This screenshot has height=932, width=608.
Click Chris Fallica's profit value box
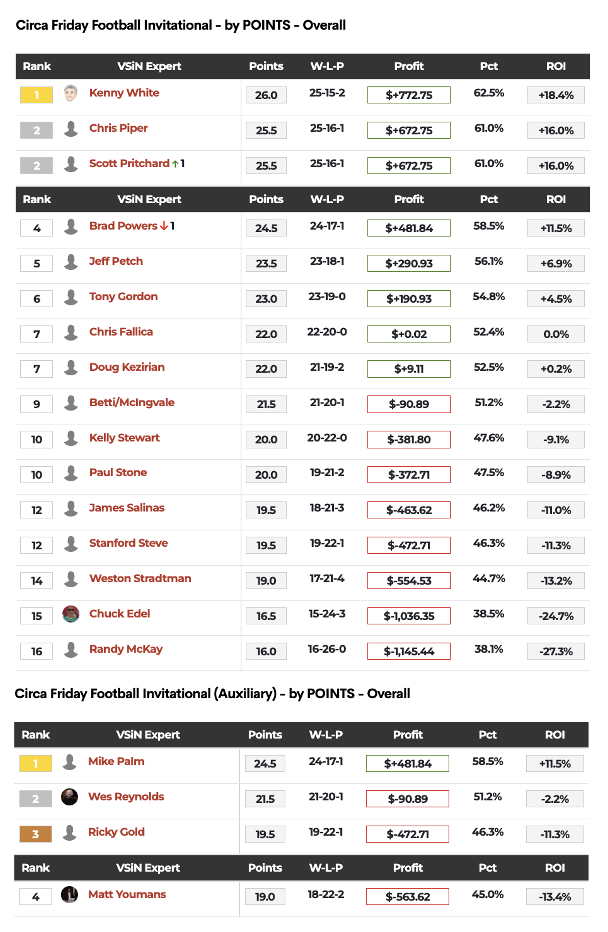click(409, 333)
